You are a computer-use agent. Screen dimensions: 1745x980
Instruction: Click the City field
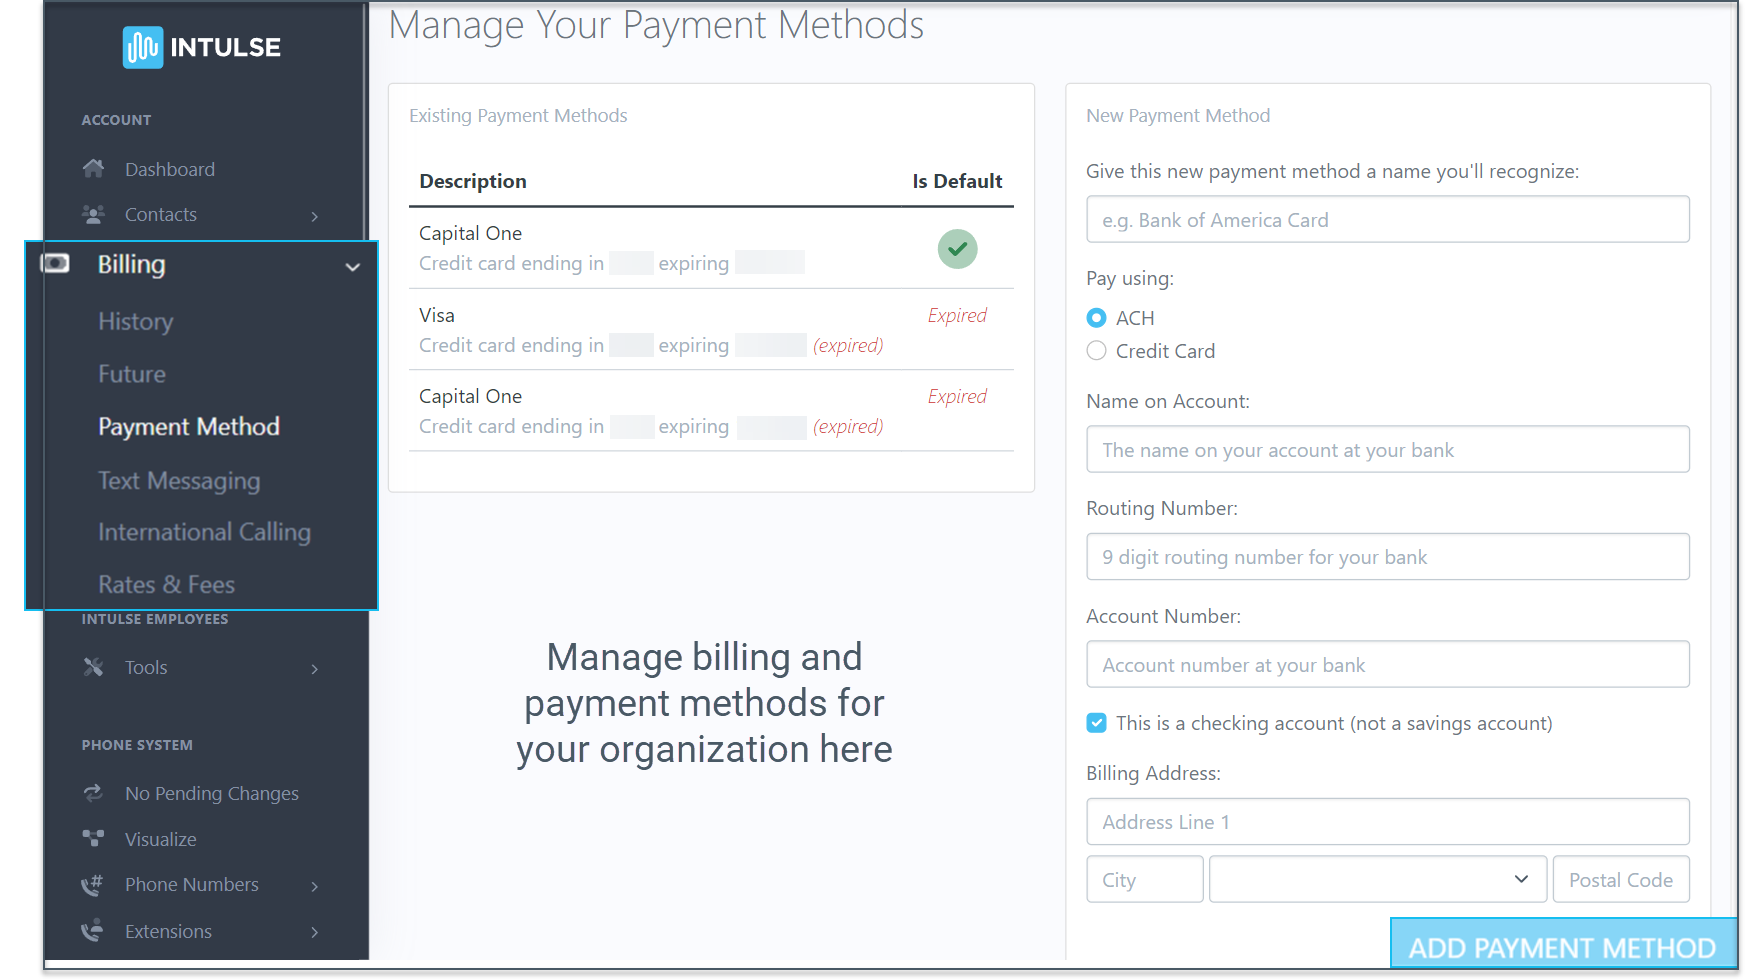tap(1144, 879)
